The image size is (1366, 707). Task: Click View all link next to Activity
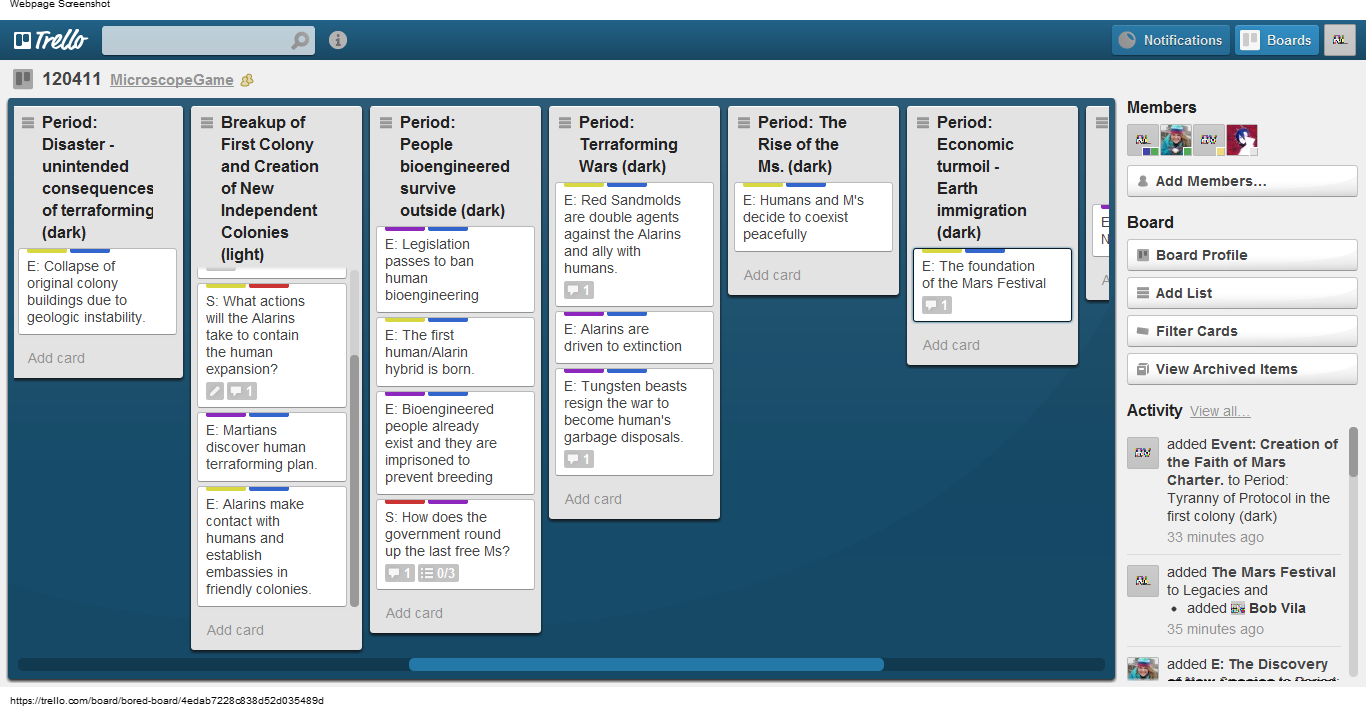click(1219, 411)
